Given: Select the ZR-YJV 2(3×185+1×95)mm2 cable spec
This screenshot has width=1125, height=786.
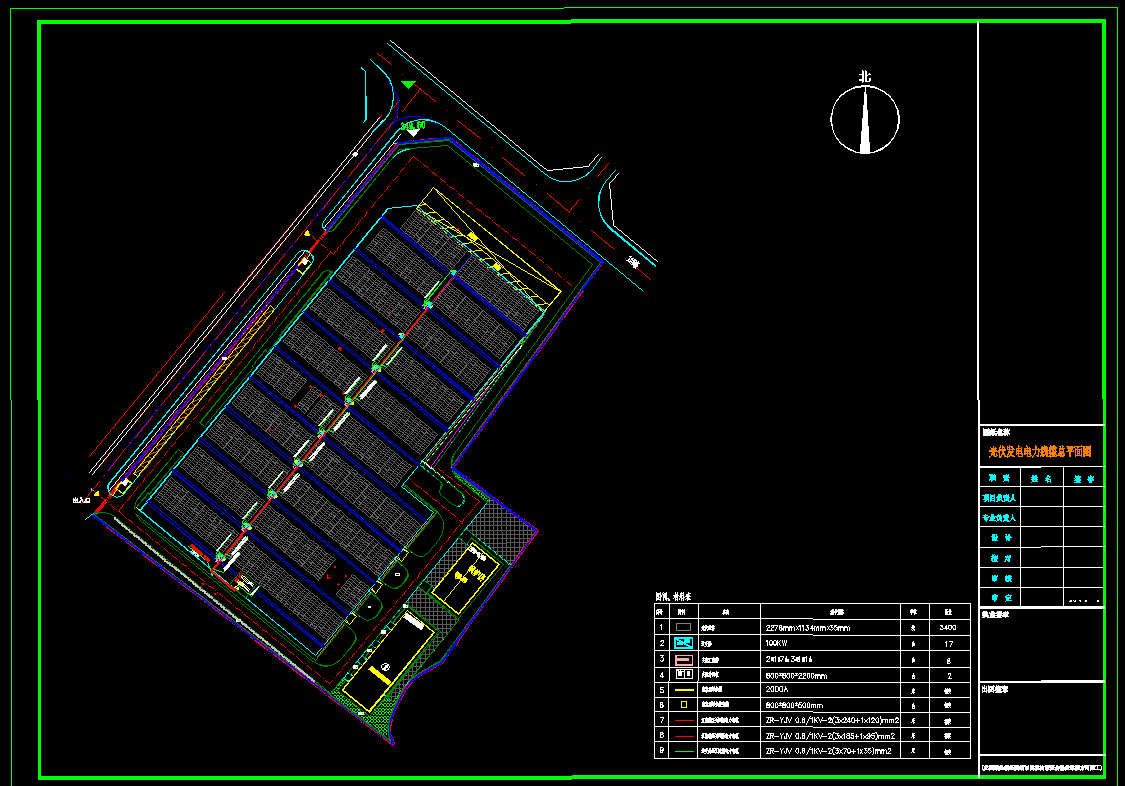Looking at the screenshot, I should tap(830, 736).
